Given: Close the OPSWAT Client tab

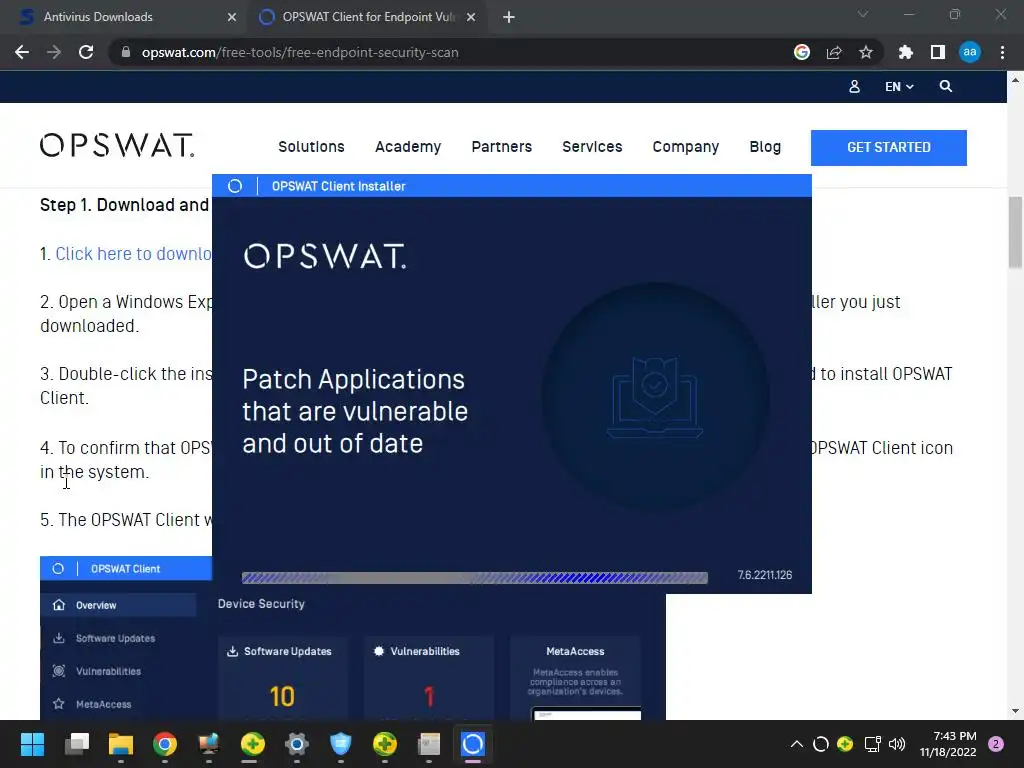Looking at the screenshot, I should [471, 17].
